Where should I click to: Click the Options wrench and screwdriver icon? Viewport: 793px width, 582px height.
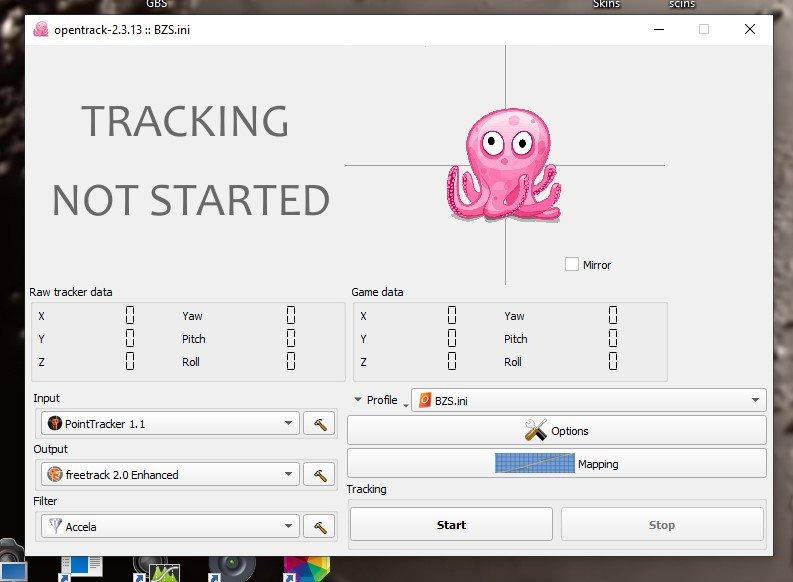point(536,430)
